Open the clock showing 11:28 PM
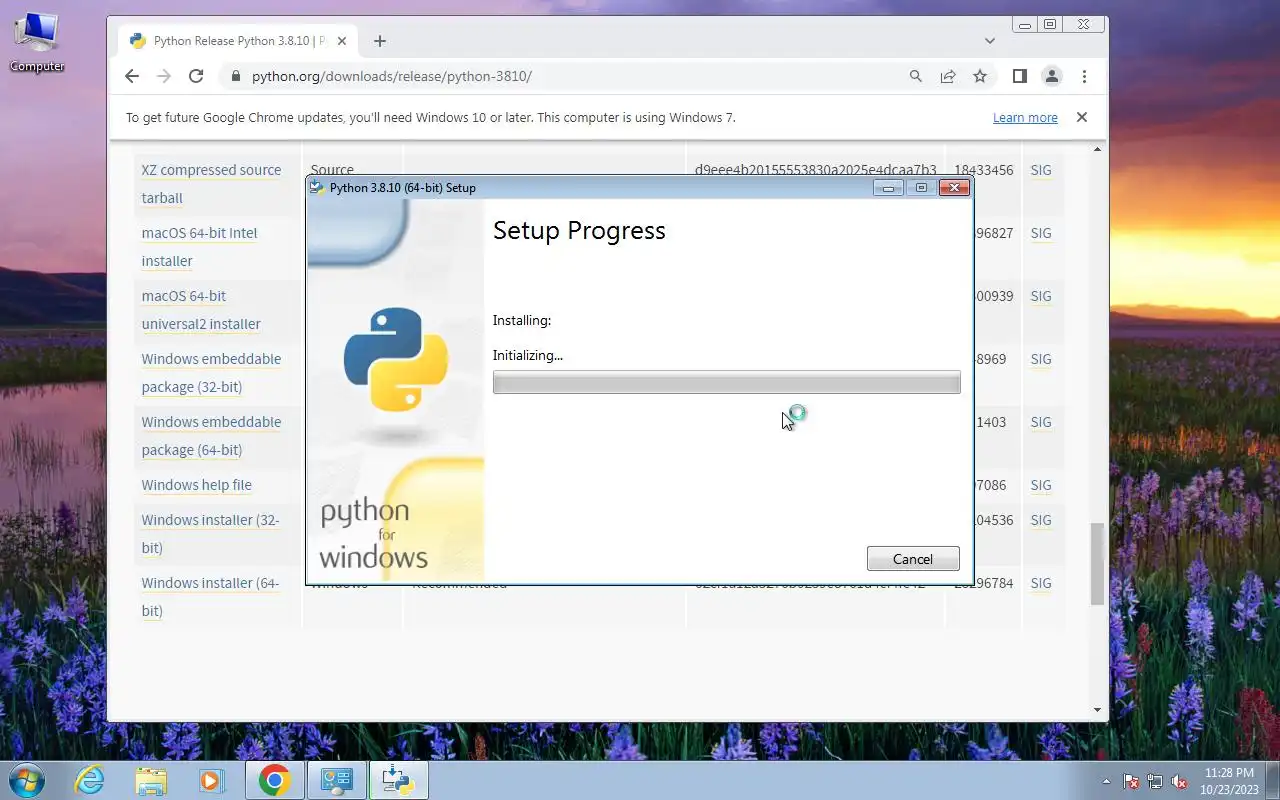This screenshot has height=800, width=1280. click(1229, 780)
